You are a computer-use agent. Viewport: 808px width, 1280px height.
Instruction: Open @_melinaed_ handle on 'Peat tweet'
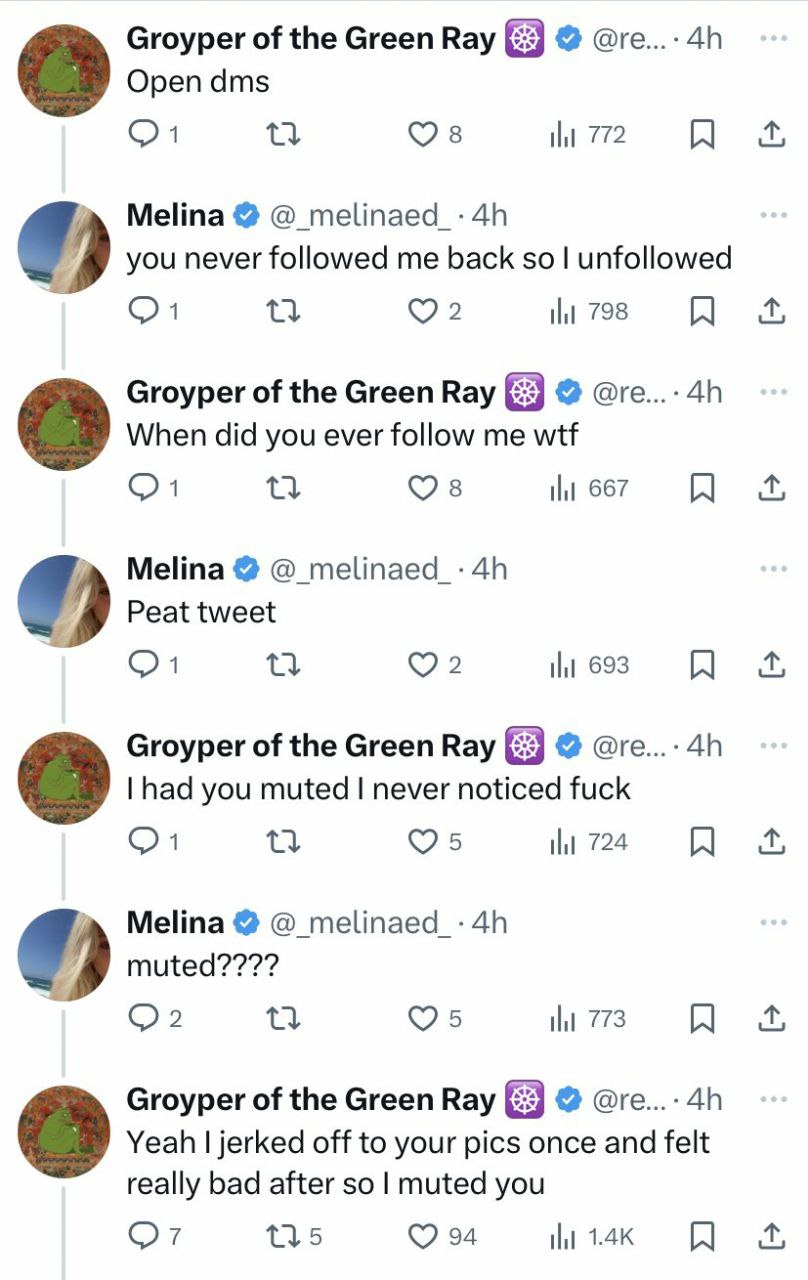354,569
